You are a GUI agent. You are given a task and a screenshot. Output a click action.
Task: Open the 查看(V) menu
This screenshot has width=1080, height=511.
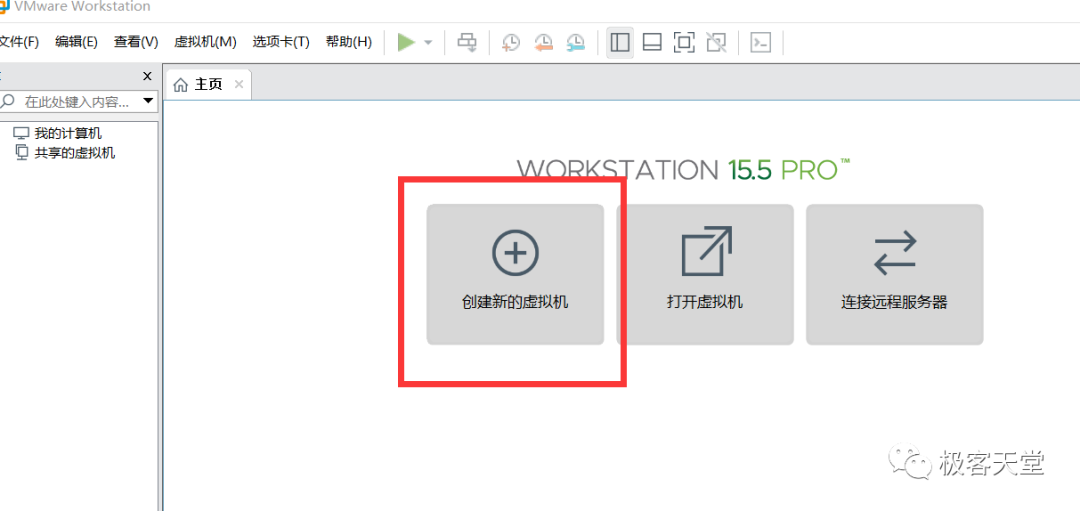coord(136,43)
